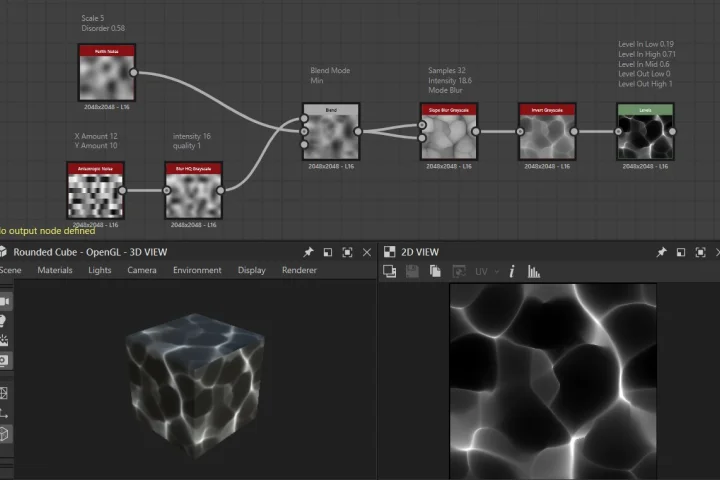
Task: Toggle the 3D VIEW floating window icon
Action: [327, 252]
